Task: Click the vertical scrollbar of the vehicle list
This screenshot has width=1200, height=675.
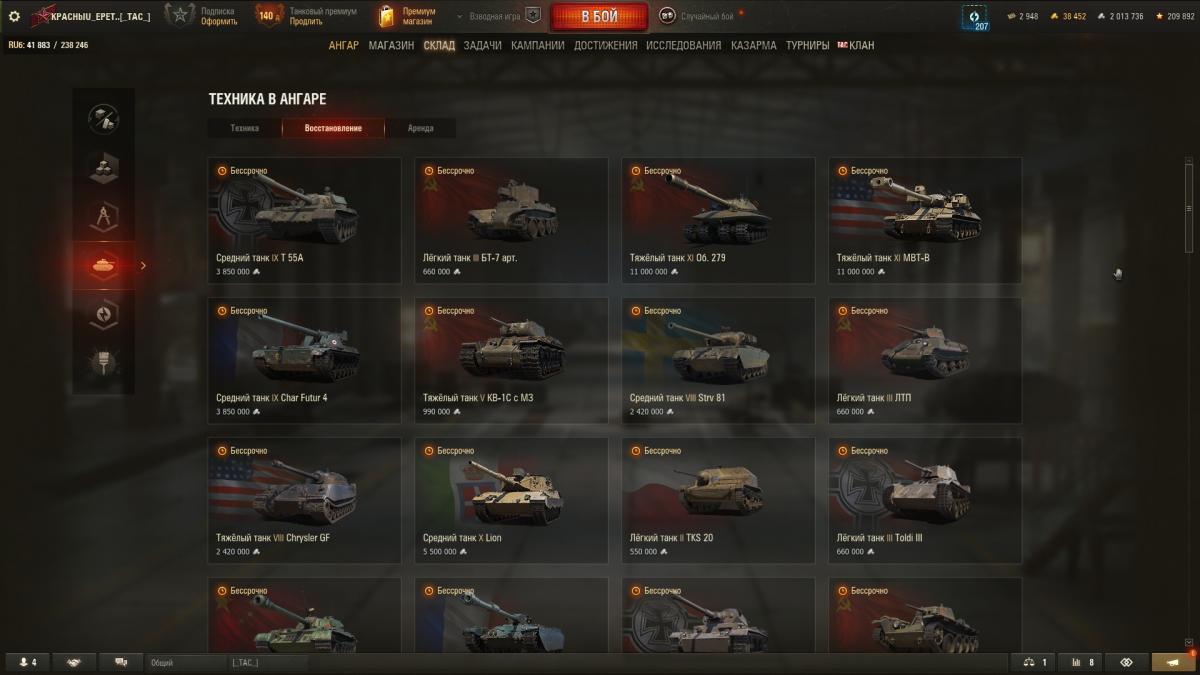Action: point(1189,400)
